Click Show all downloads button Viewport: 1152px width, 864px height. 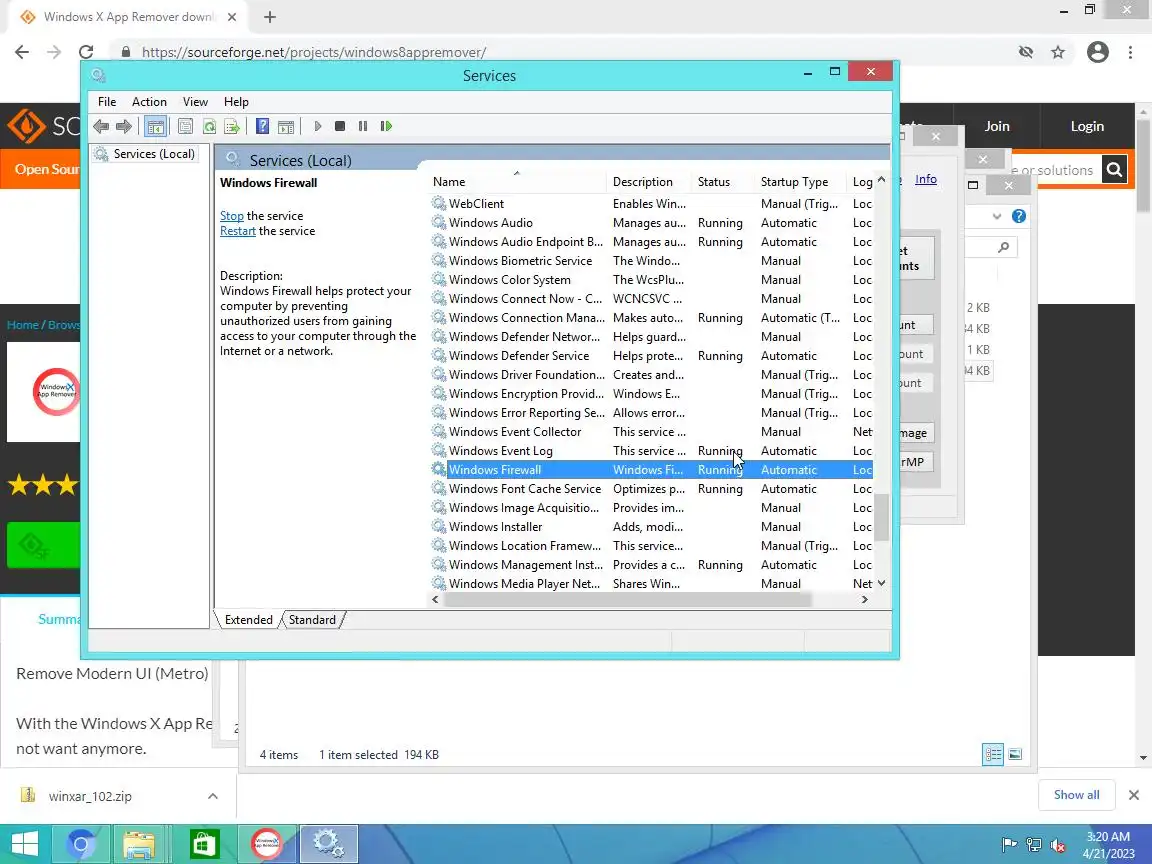click(x=1076, y=795)
